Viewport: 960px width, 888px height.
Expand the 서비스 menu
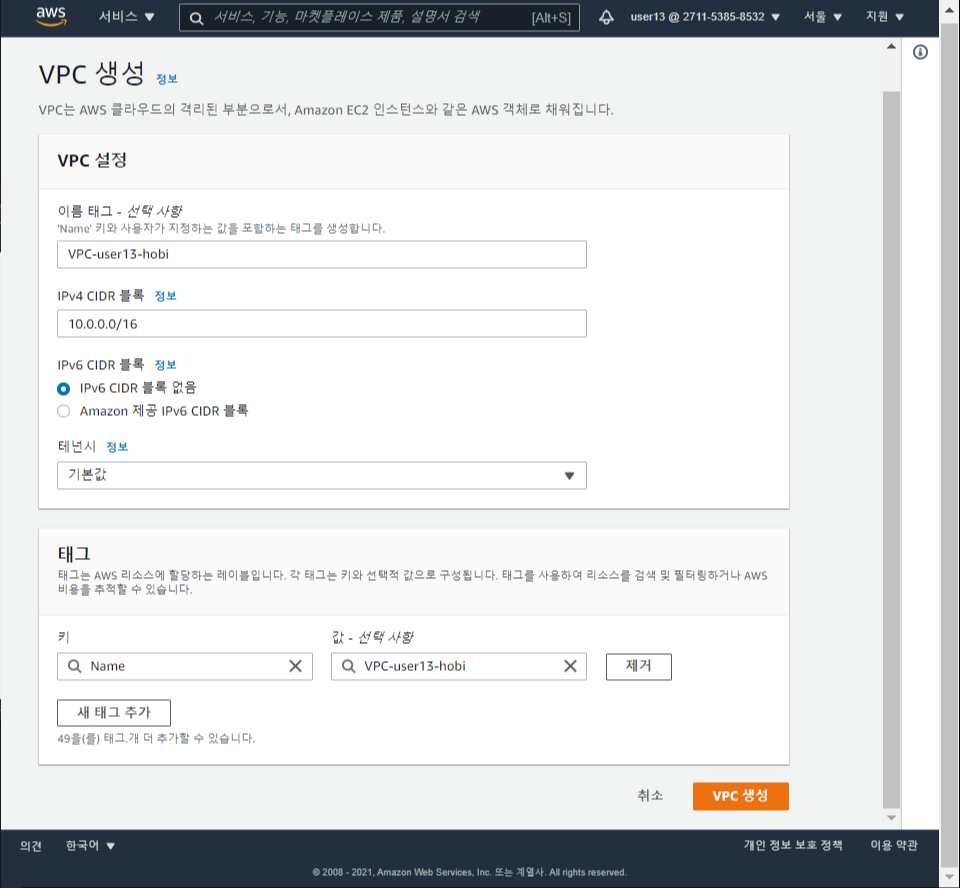click(x=127, y=17)
